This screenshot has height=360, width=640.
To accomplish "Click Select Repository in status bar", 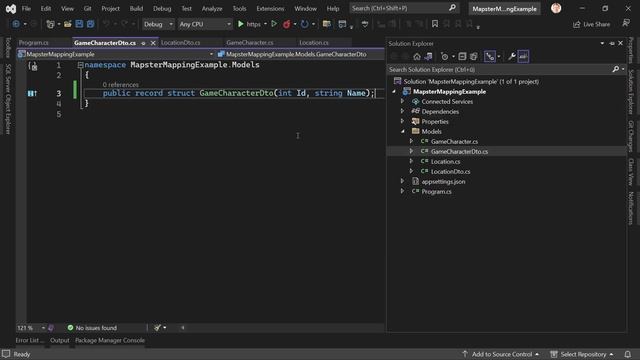I will pos(582,354).
